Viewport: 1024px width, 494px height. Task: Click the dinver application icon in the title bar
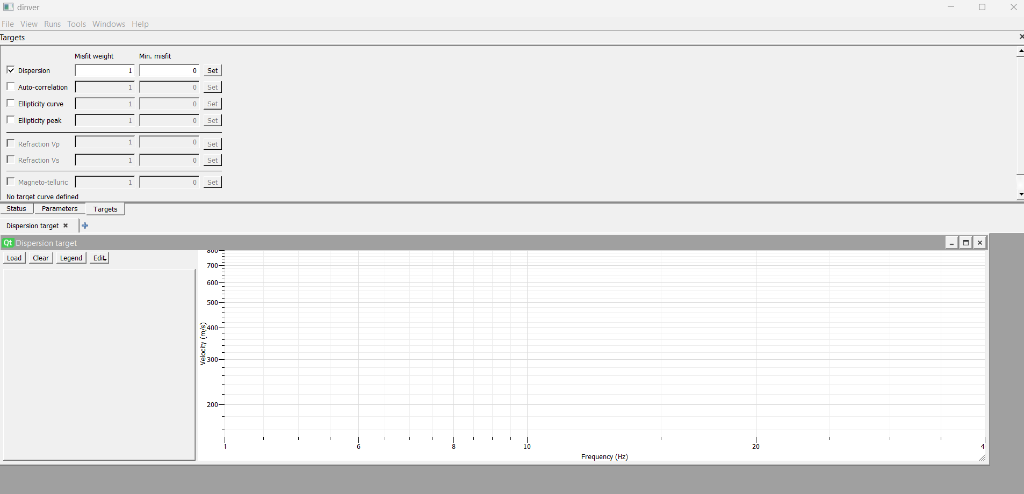click(x=8, y=7)
